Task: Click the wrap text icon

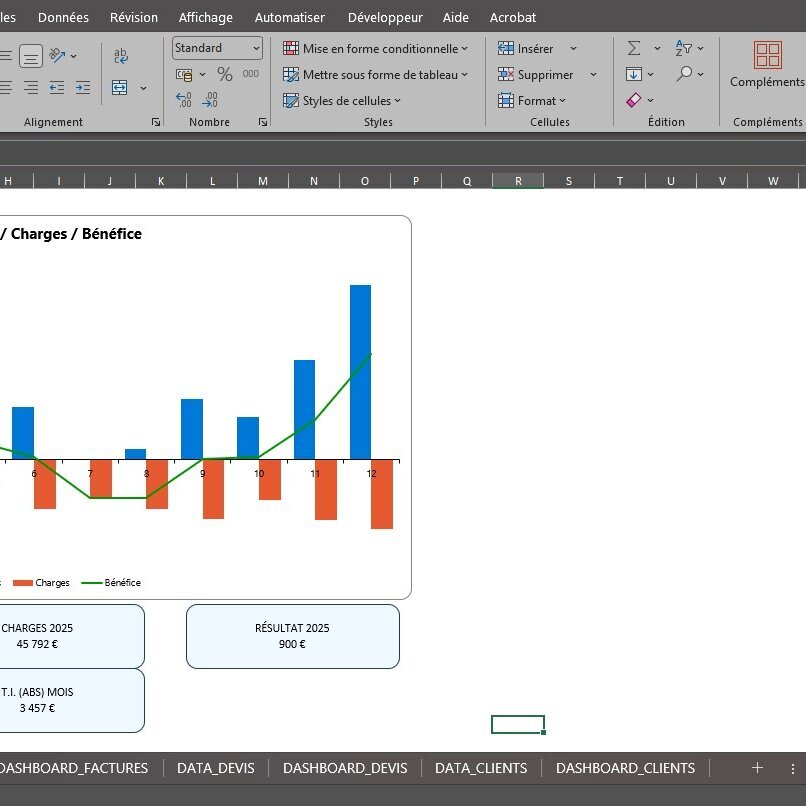Action: click(120, 56)
